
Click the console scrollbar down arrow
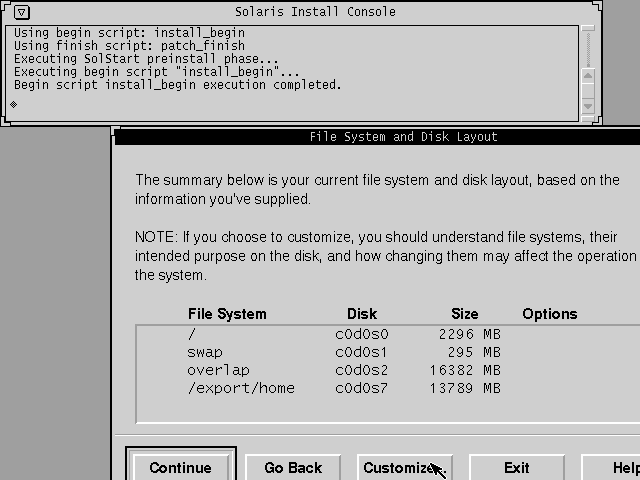coord(588,106)
